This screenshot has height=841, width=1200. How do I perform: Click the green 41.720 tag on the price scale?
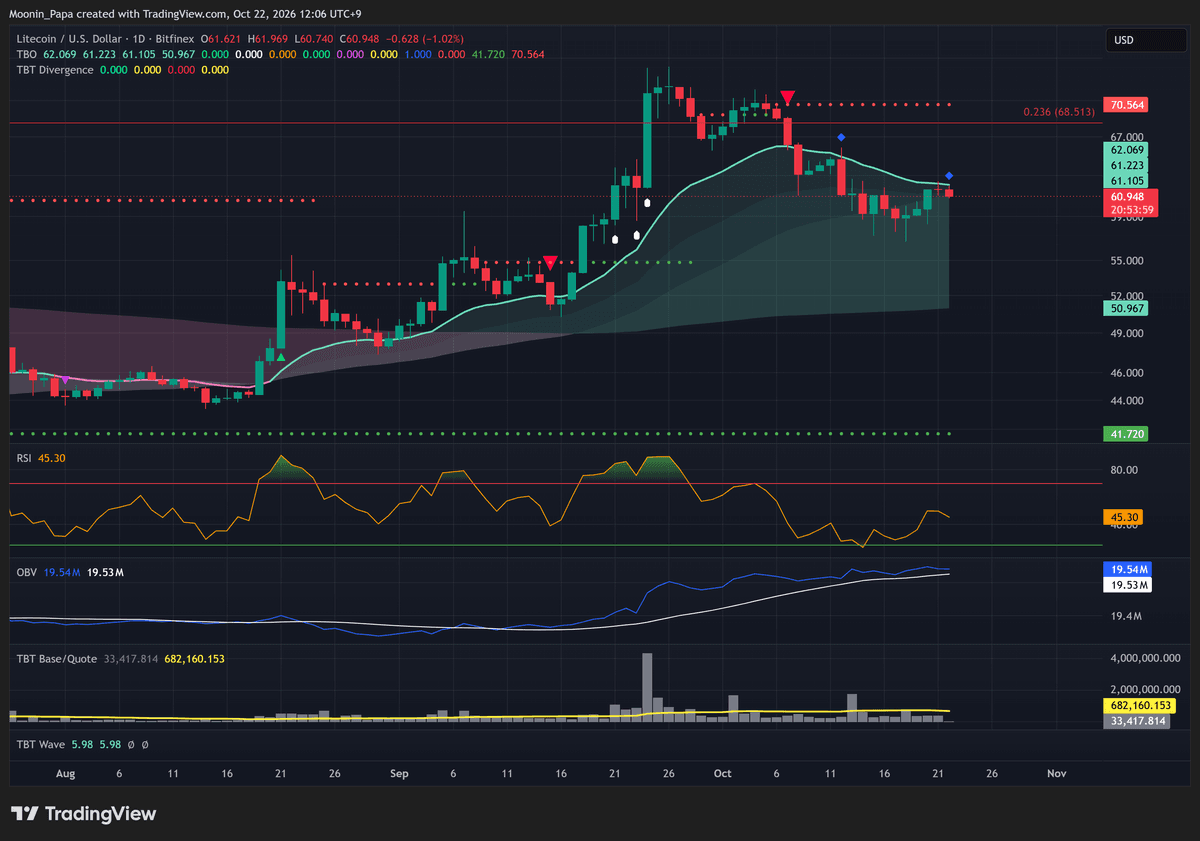click(1128, 434)
